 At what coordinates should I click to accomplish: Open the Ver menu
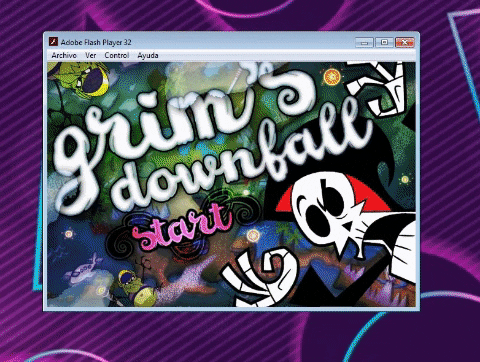tap(91, 55)
